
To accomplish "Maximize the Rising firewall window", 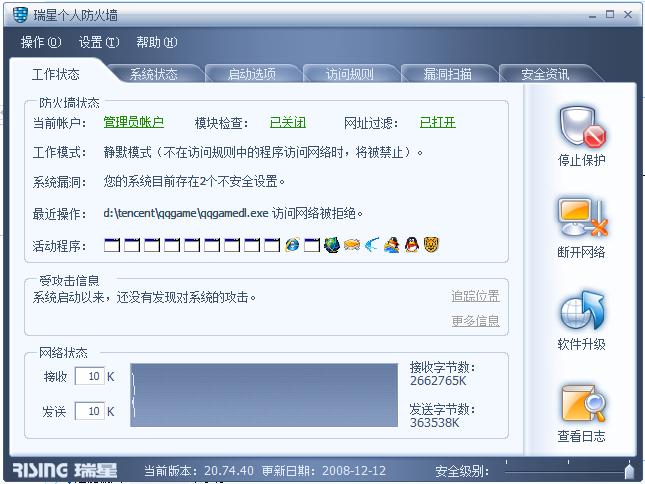I will 610,15.
